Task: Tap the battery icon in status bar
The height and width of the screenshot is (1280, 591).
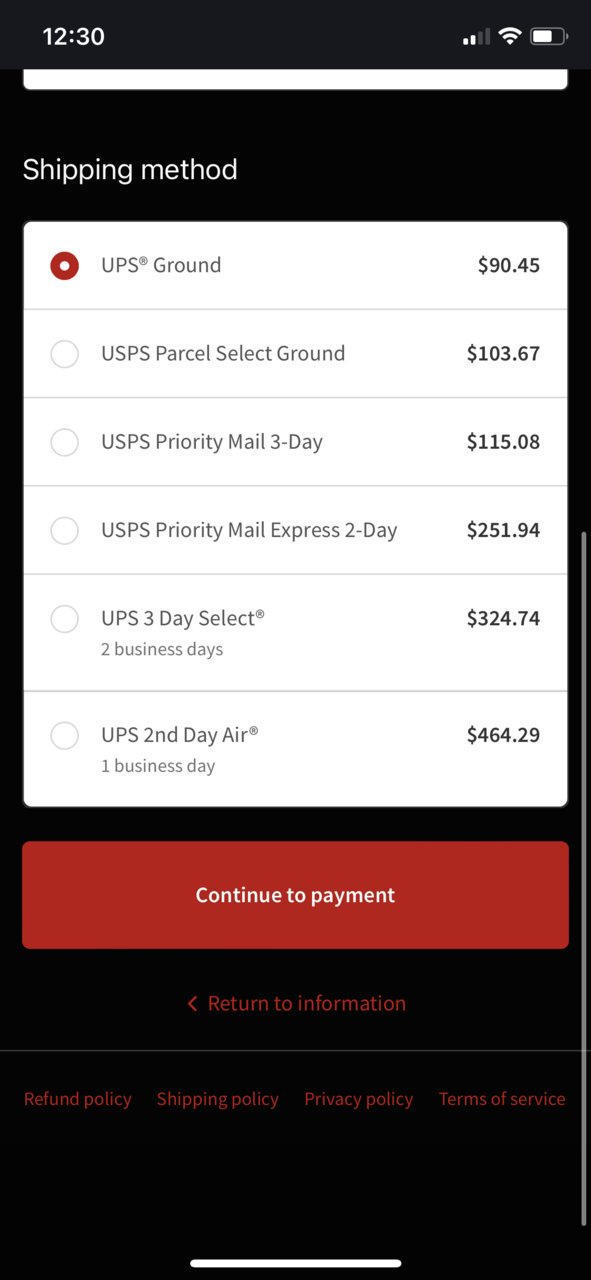Action: [x=549, y=37]
